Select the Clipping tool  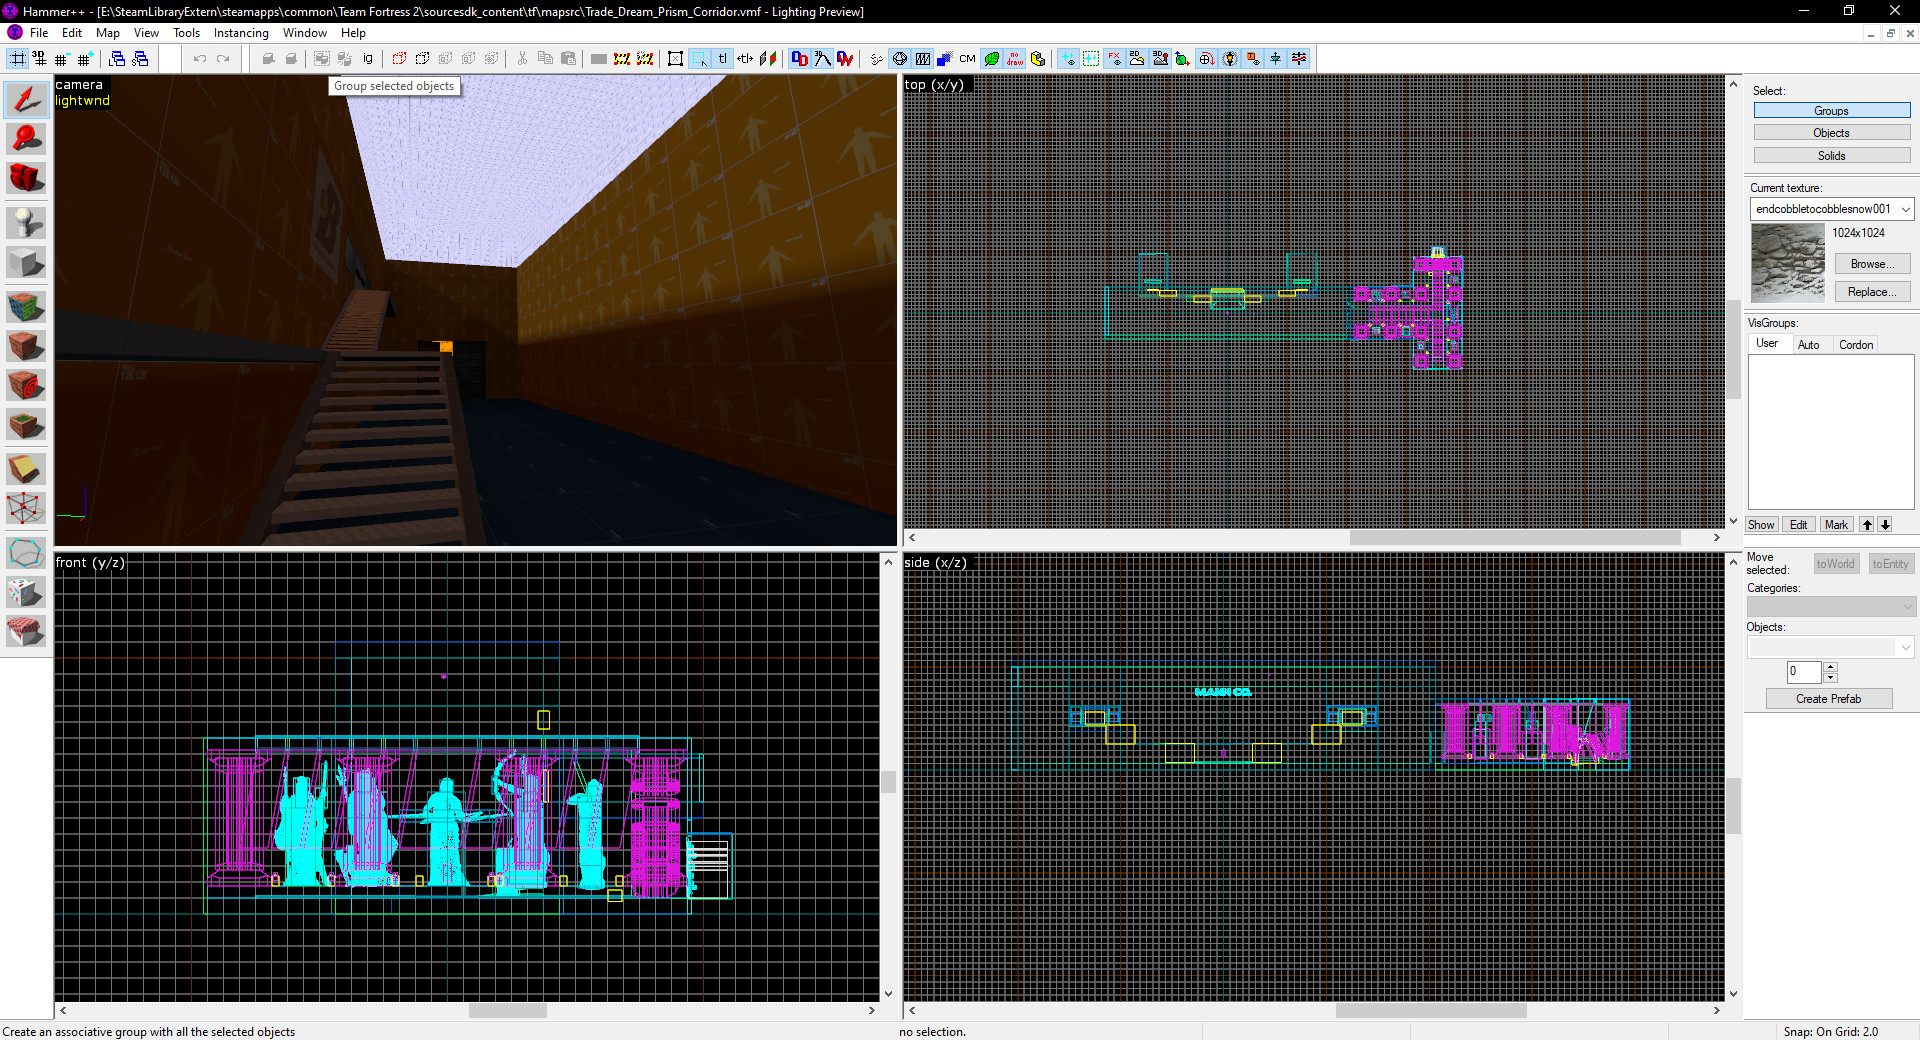point(26,468)
